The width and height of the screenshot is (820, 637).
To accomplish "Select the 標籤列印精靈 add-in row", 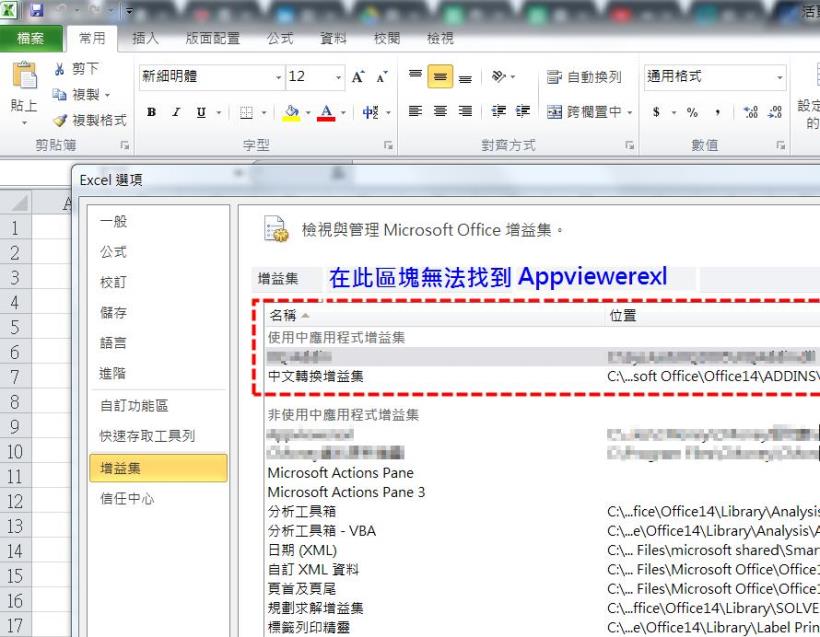I will point(542,627).
